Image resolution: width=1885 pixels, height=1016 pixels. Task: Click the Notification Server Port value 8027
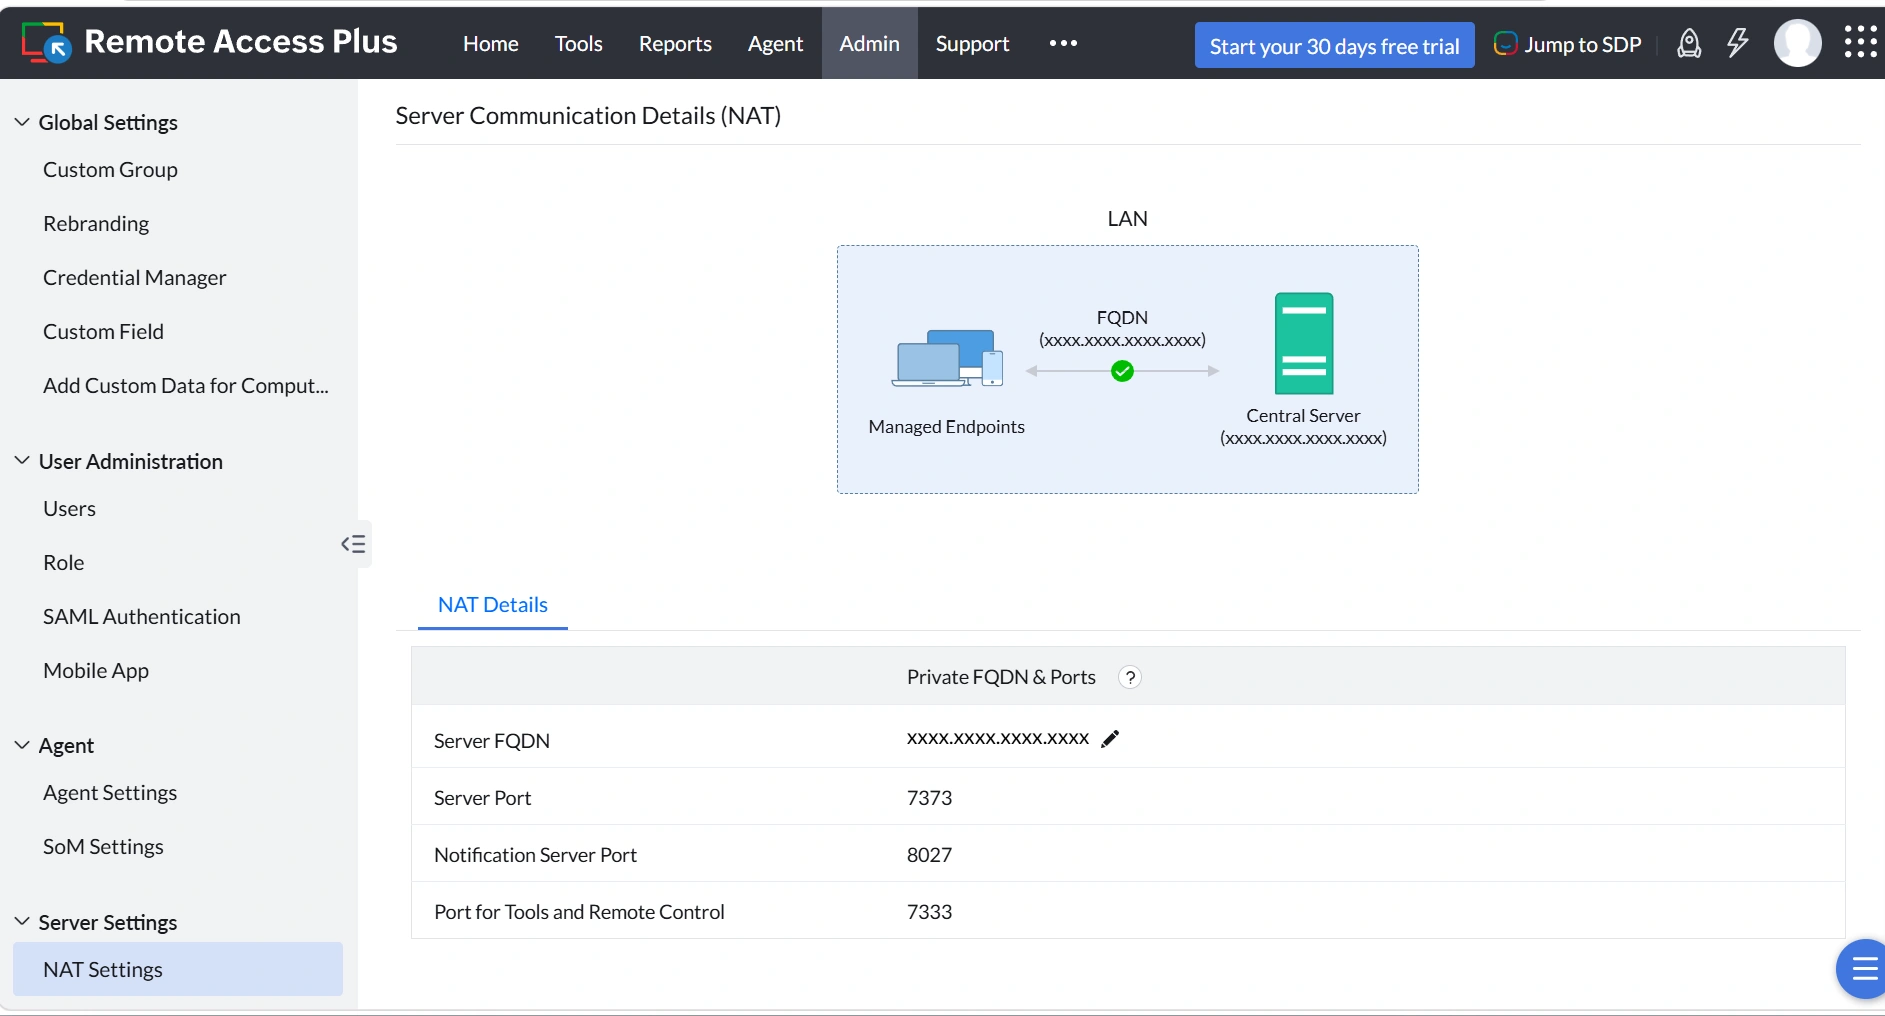click(929, 855)
